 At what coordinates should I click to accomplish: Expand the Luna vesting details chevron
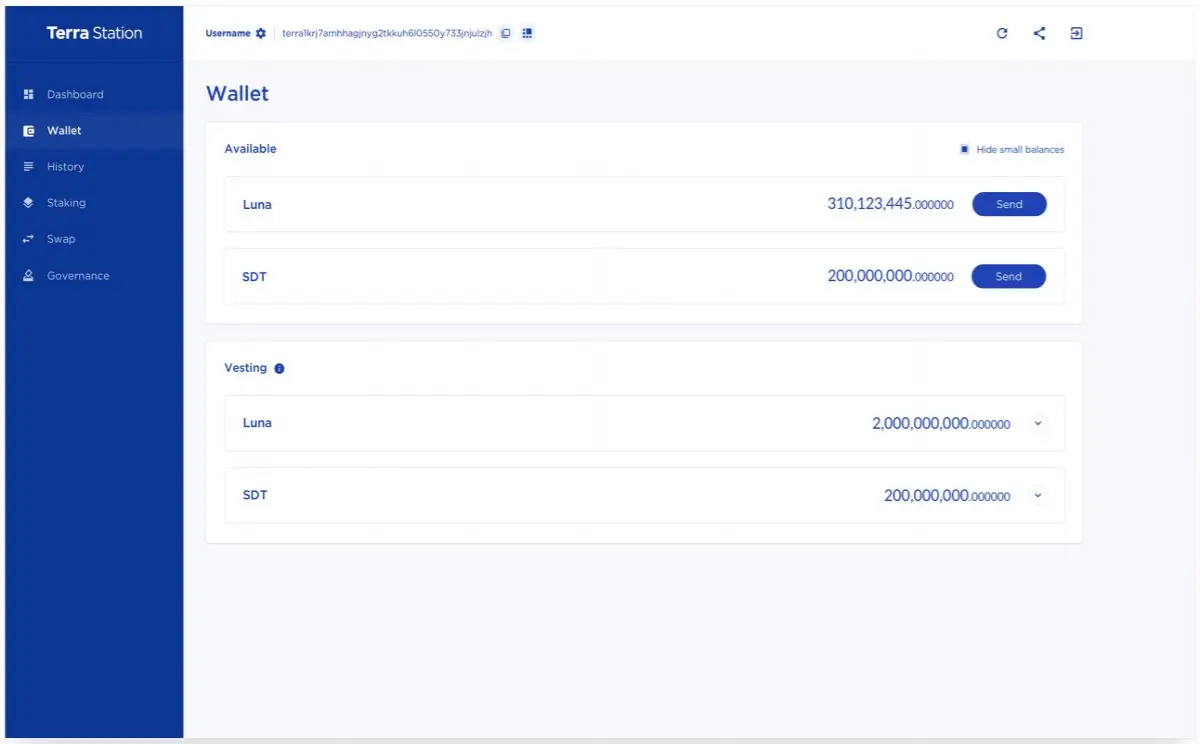(1037, 423)
